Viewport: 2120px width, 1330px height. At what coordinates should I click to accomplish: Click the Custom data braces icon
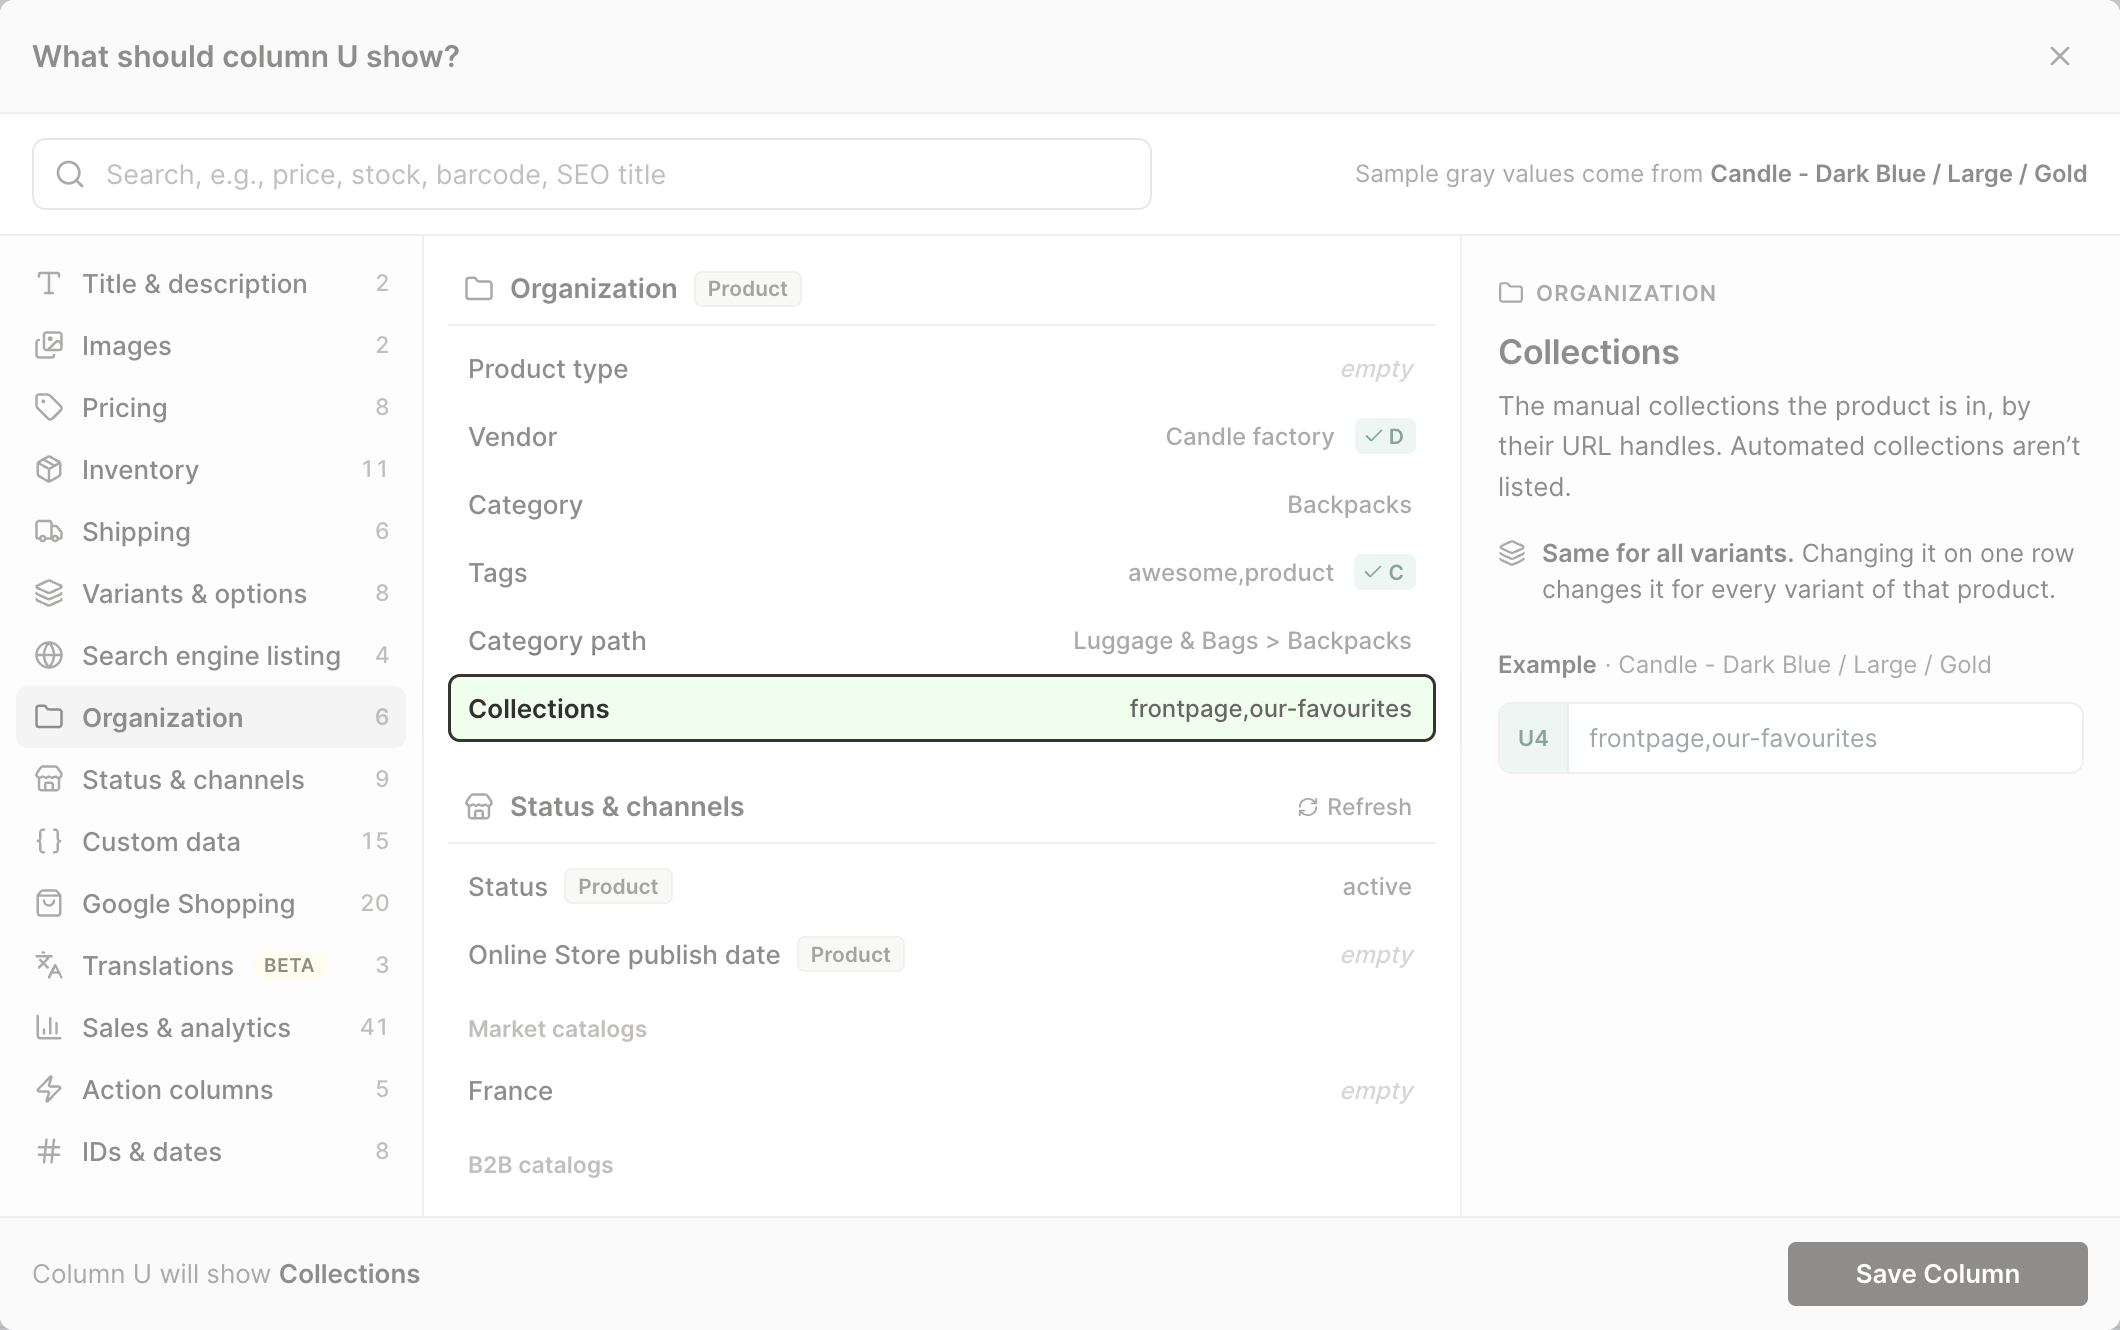point(49,842)
